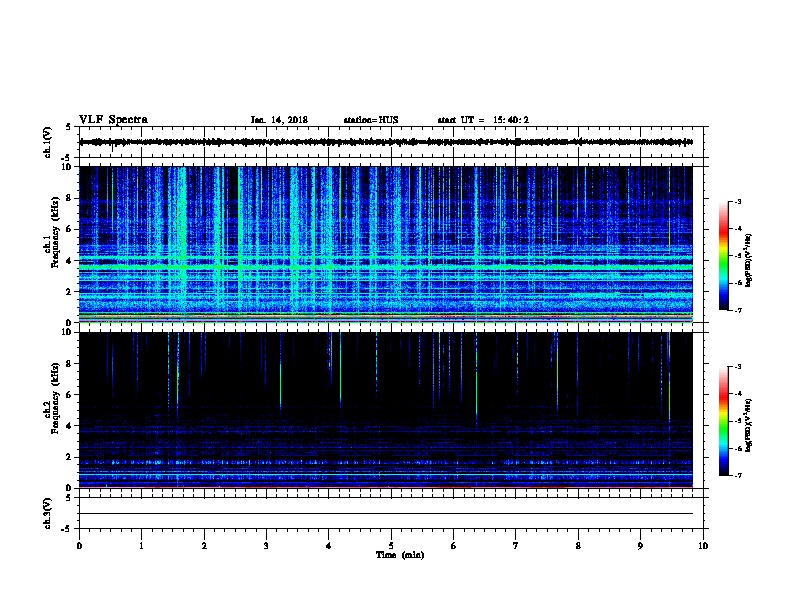Click the "10" kHz tick on ch.1 frequency axis
792x612 pixels.
[67, 167]
